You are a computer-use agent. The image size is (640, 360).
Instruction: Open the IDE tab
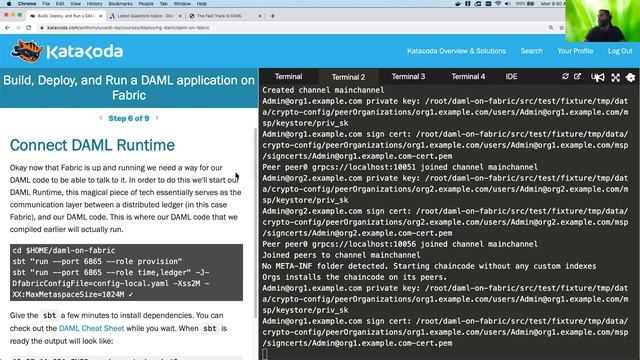511,77
